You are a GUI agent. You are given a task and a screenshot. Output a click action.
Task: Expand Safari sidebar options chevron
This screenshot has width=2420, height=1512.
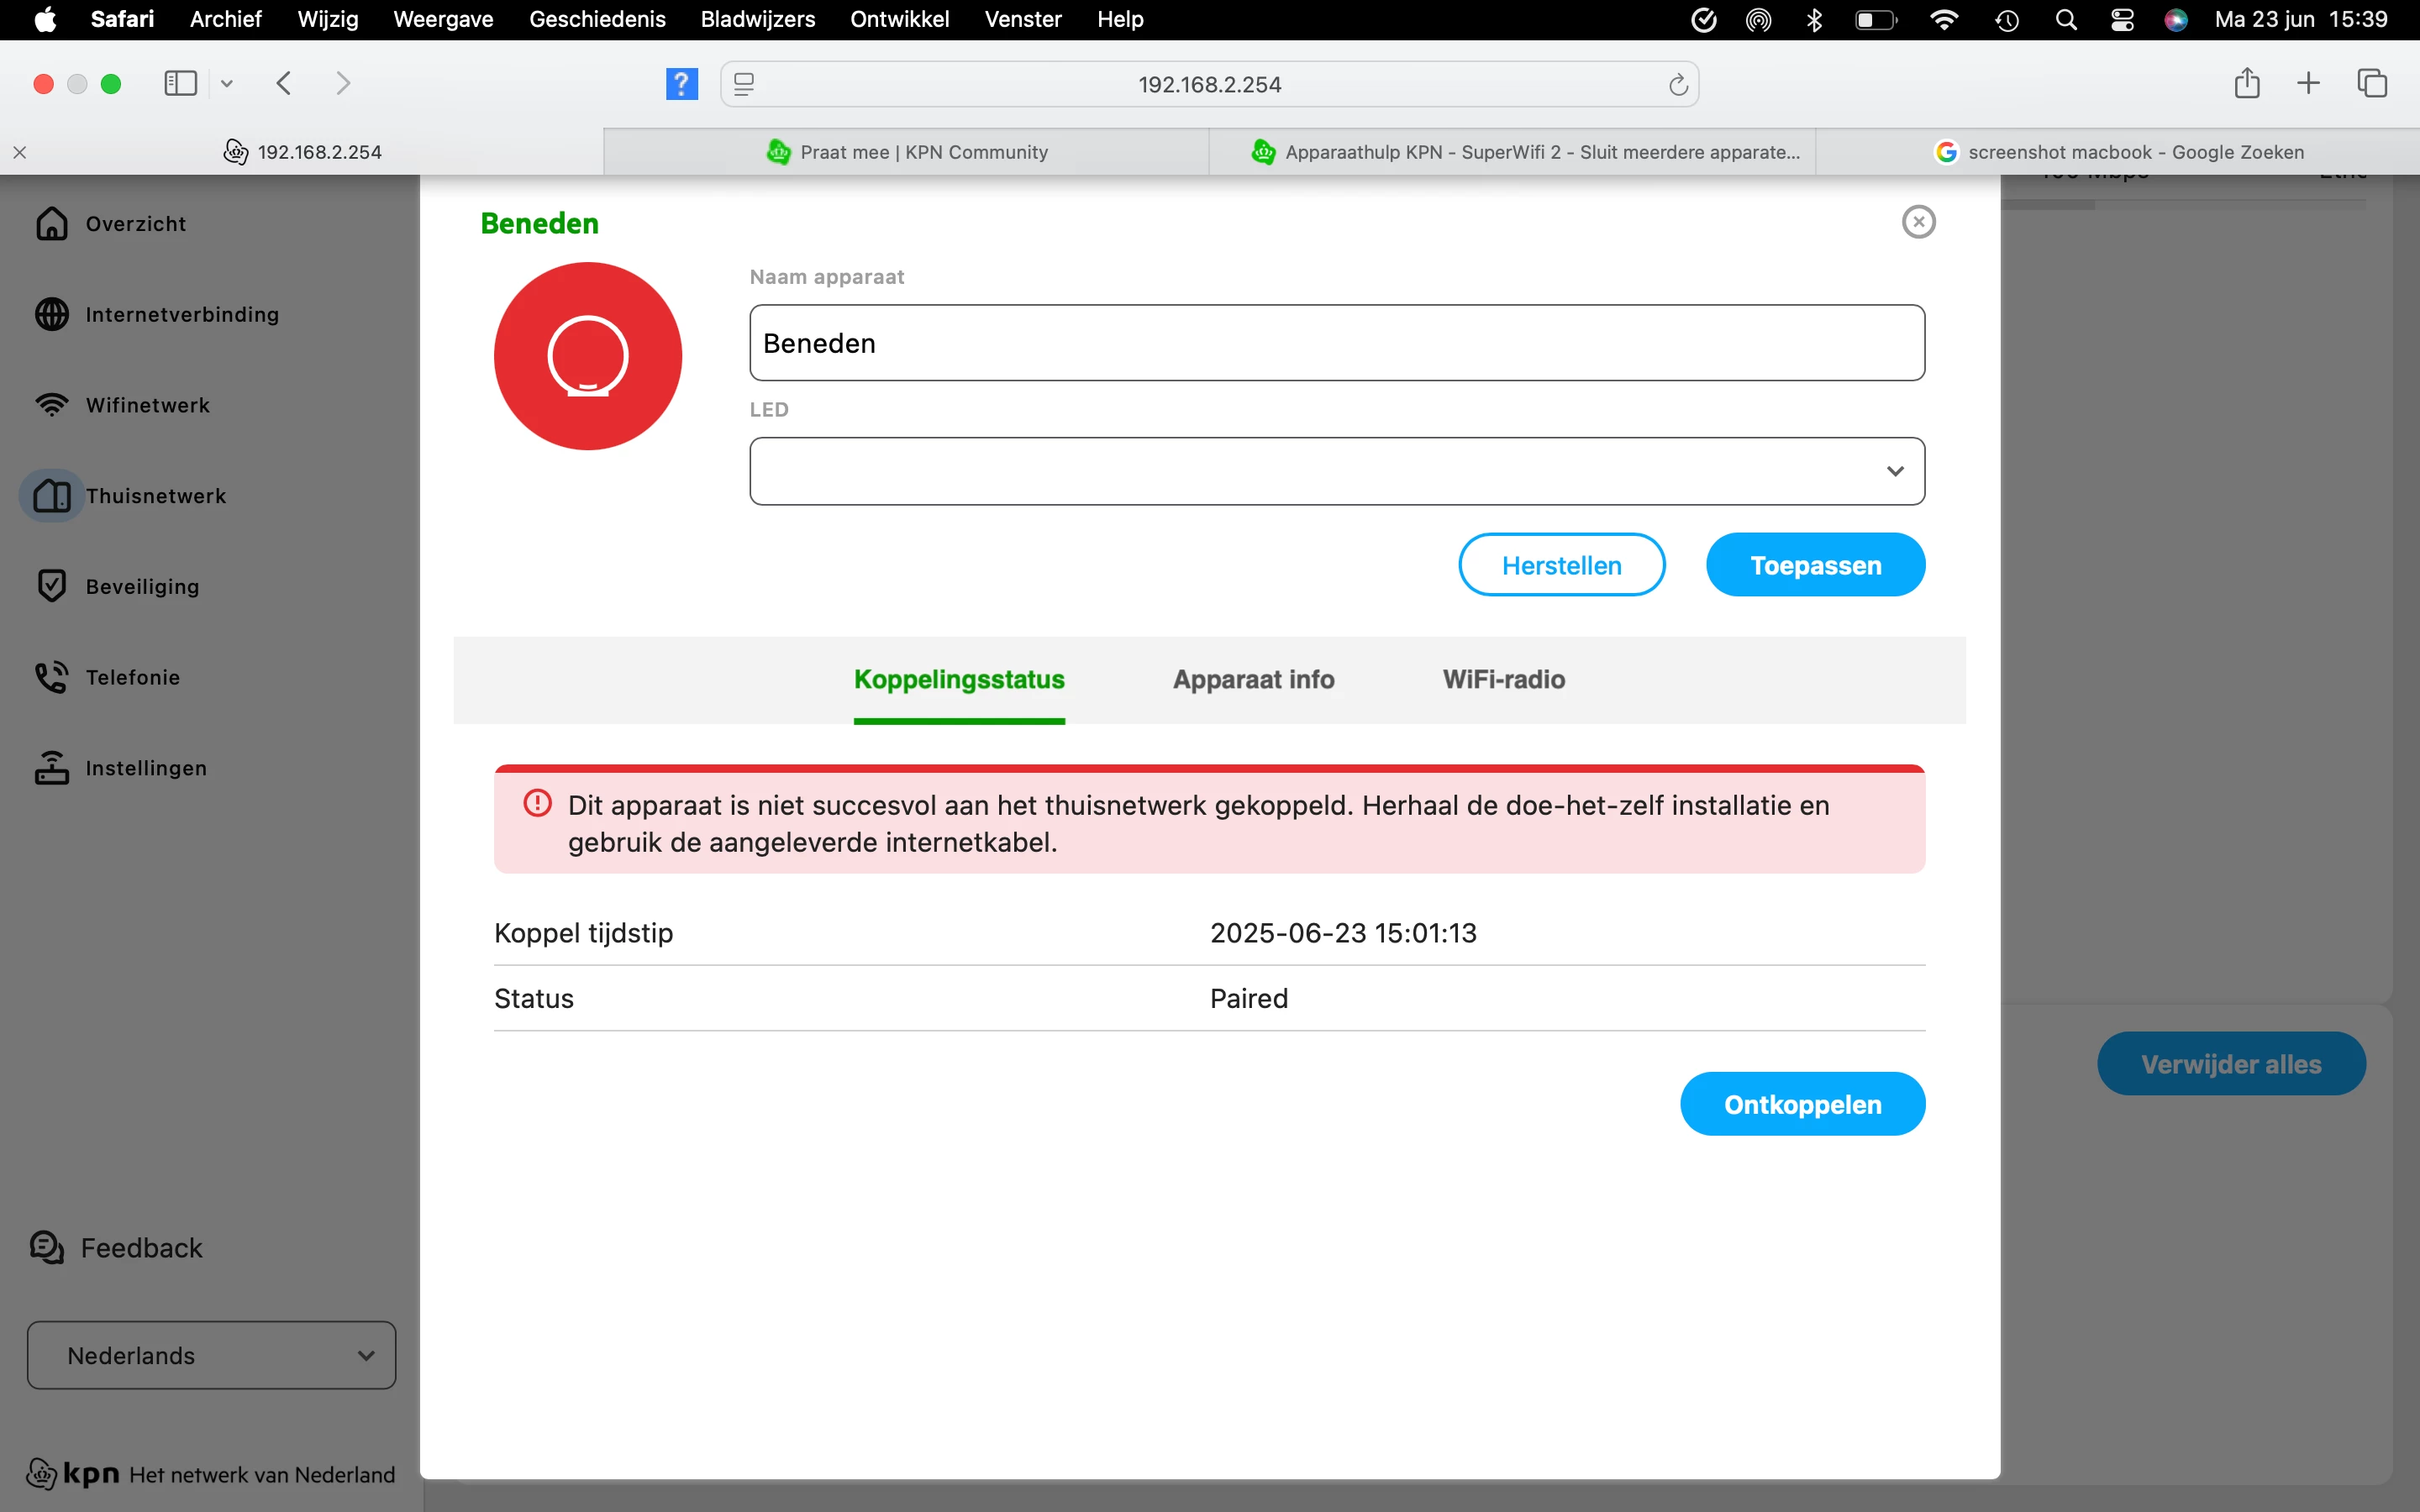pyautogui.click(x=227, y=84)
